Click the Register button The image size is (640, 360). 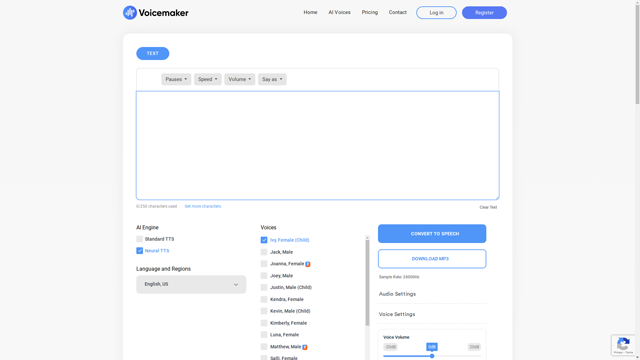484,13
